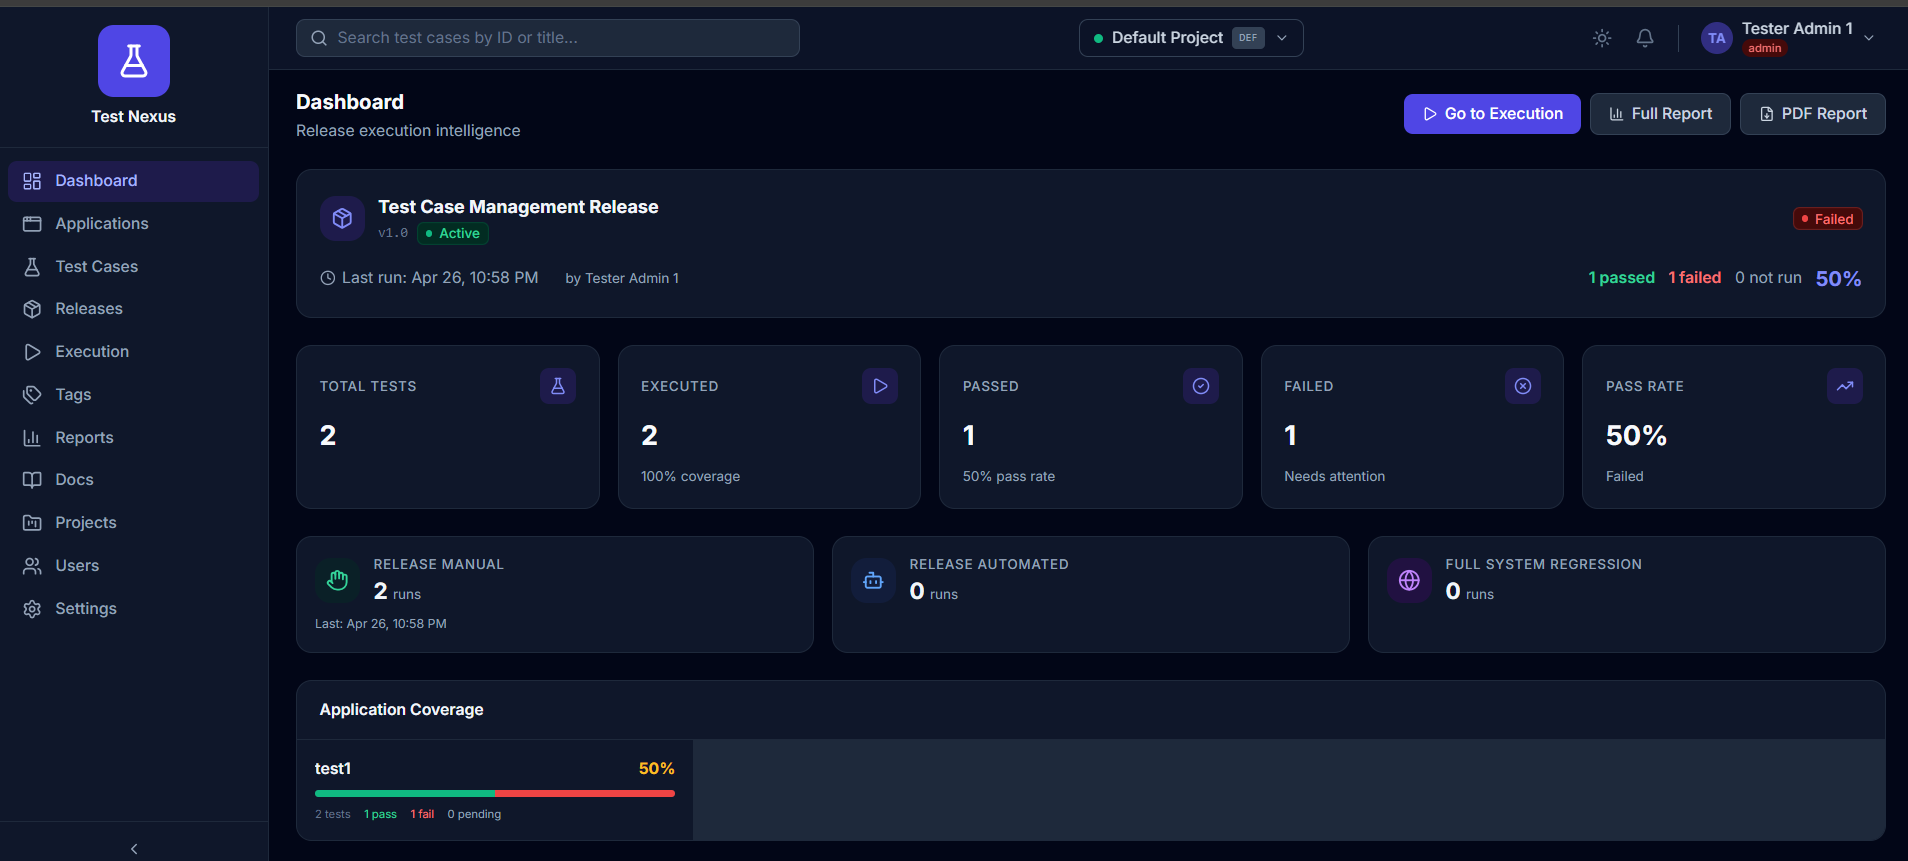
Task: Click the Passed check circle icon
Action: pos(1201,386)
